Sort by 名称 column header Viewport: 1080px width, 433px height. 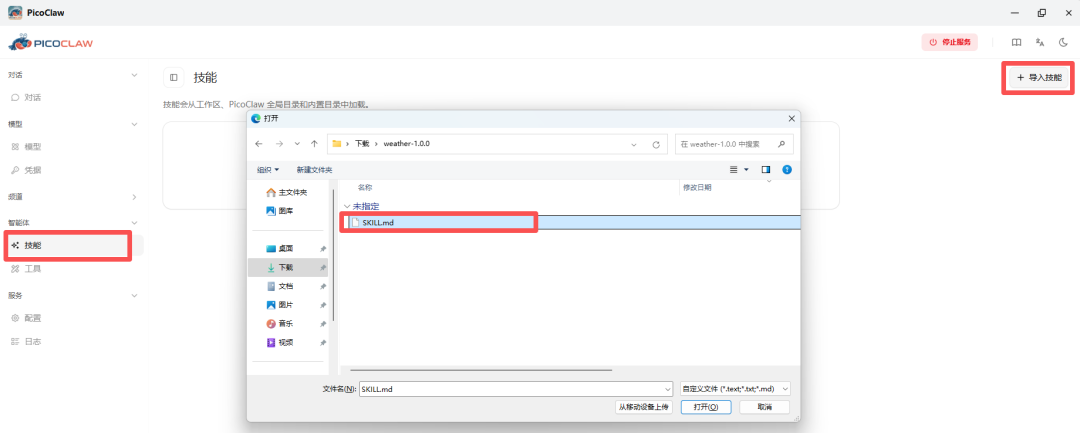(364, 187)
